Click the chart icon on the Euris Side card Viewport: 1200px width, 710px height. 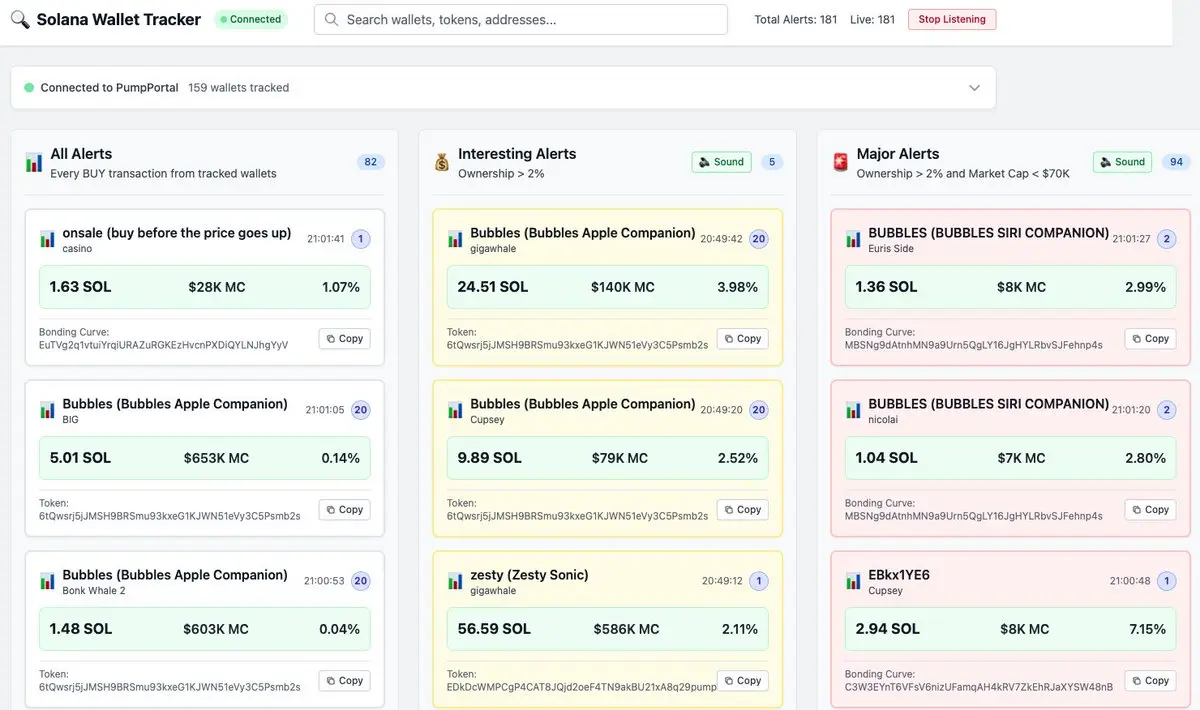[853, 239]
